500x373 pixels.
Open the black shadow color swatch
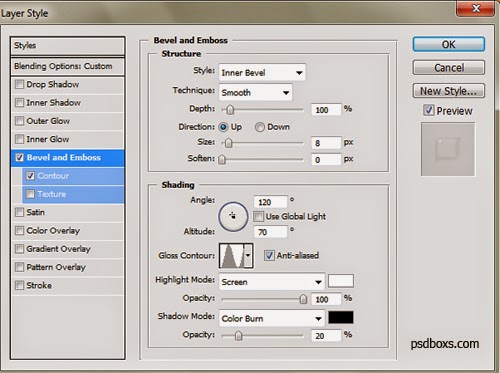pos(341,318)
